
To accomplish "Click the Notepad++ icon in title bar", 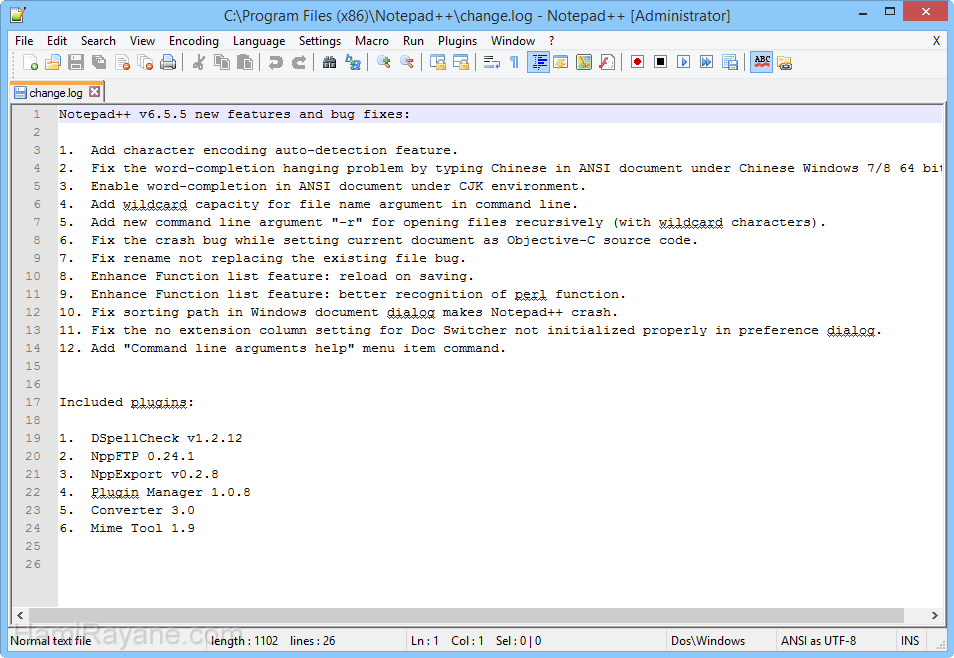I will [x=18, y=15].
